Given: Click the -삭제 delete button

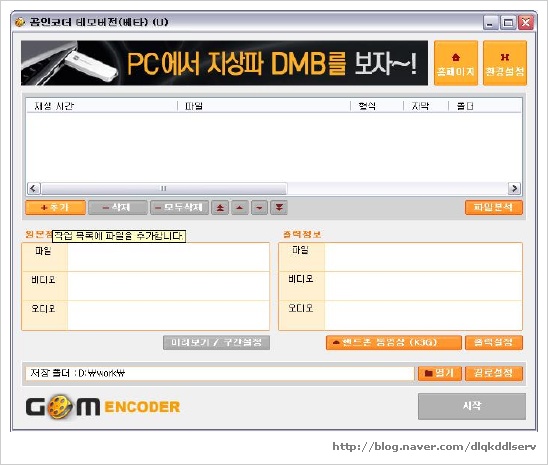Looking at the screenshot, I should [118, 208].
